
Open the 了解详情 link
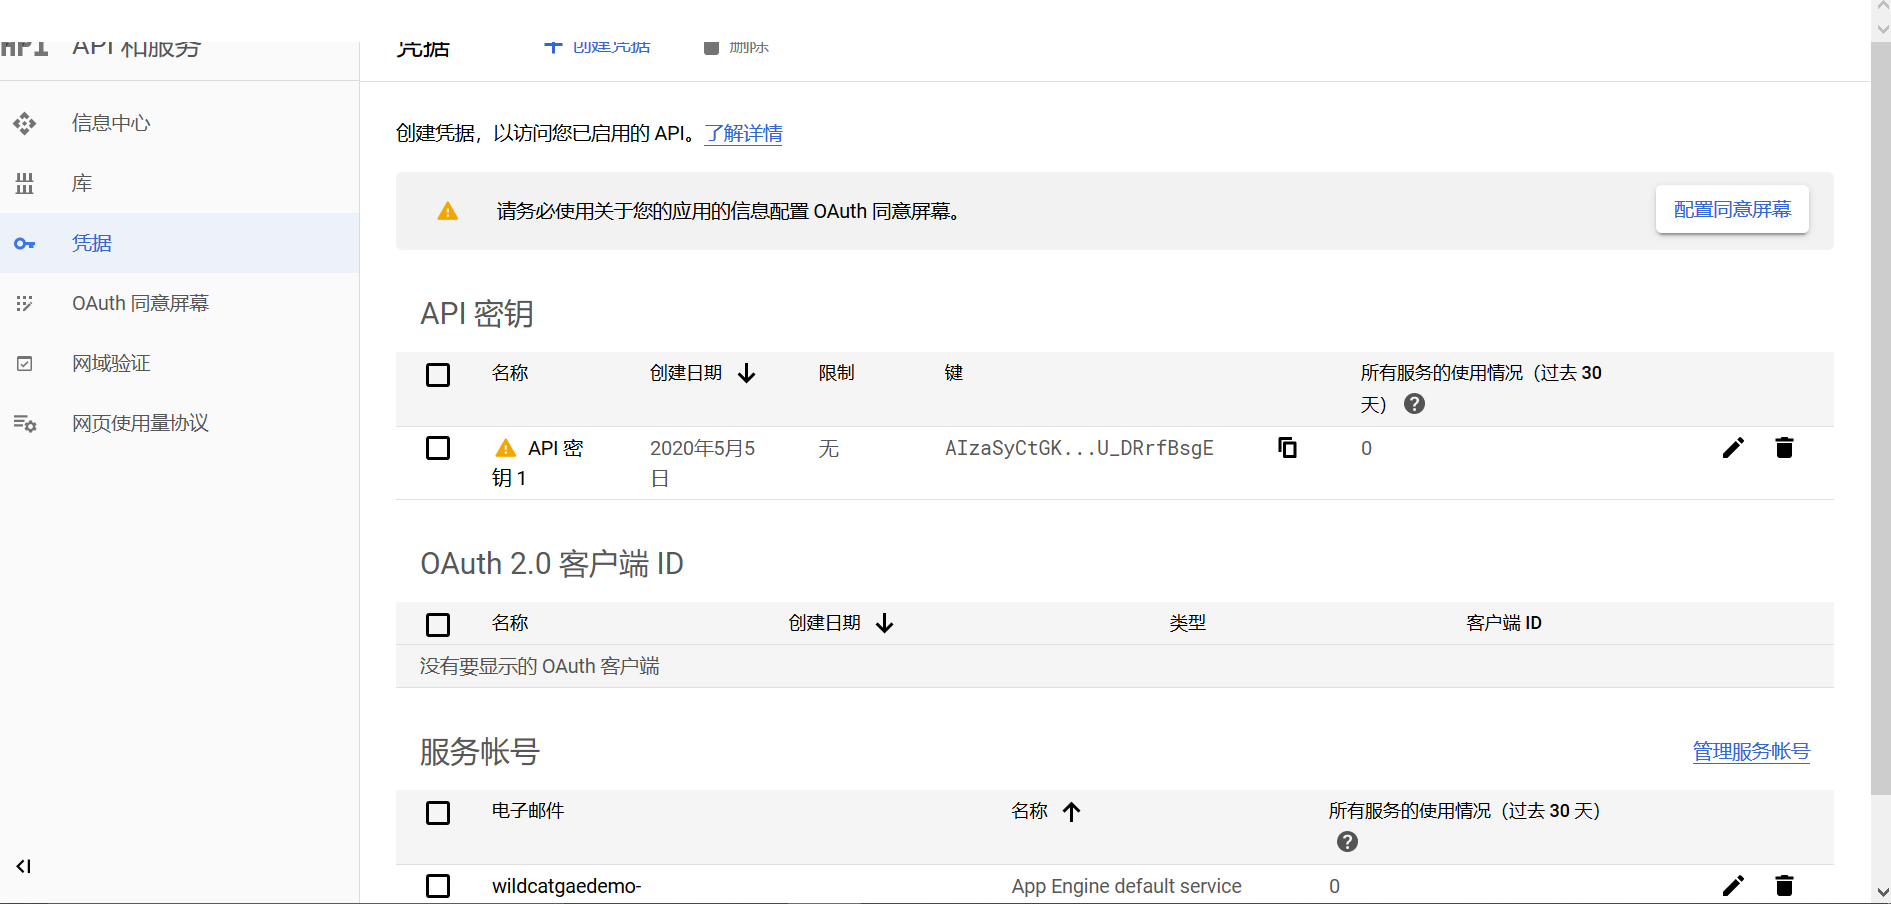coord(743,133)
